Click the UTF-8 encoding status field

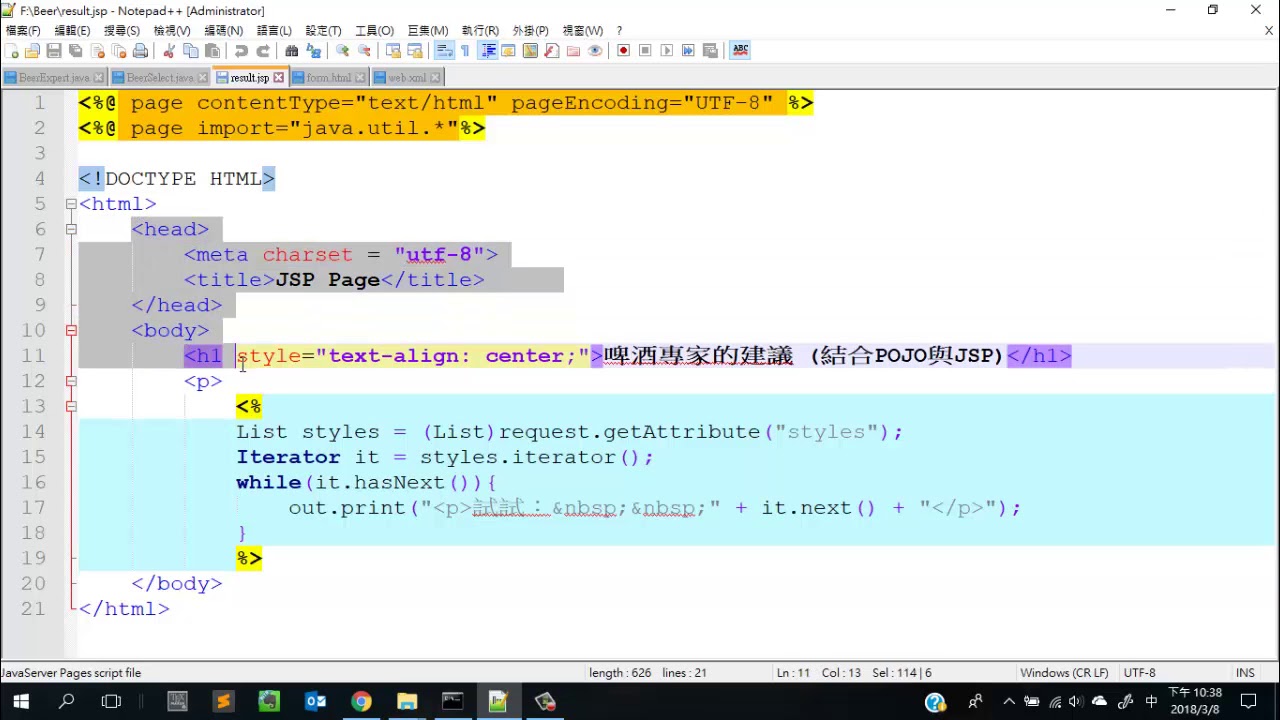tap(1139, 673)
